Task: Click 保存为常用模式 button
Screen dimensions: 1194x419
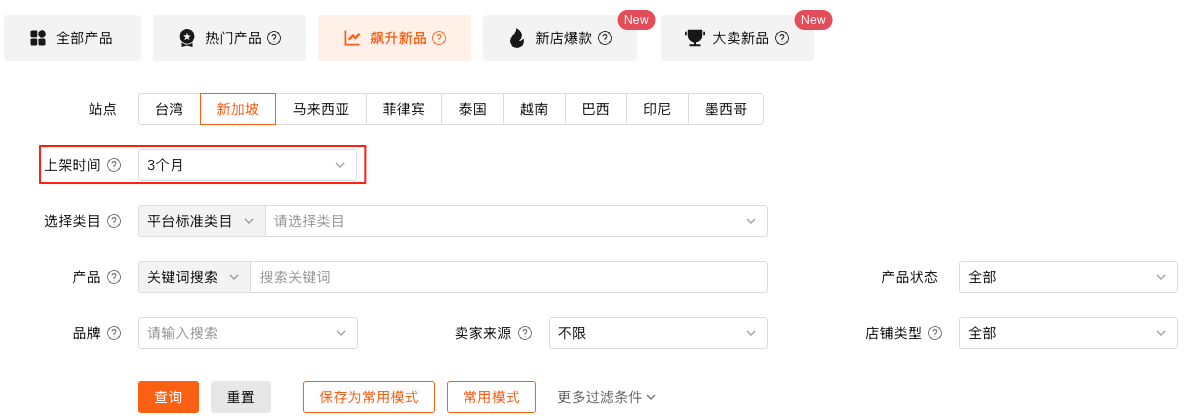Action: coord(369,397)
